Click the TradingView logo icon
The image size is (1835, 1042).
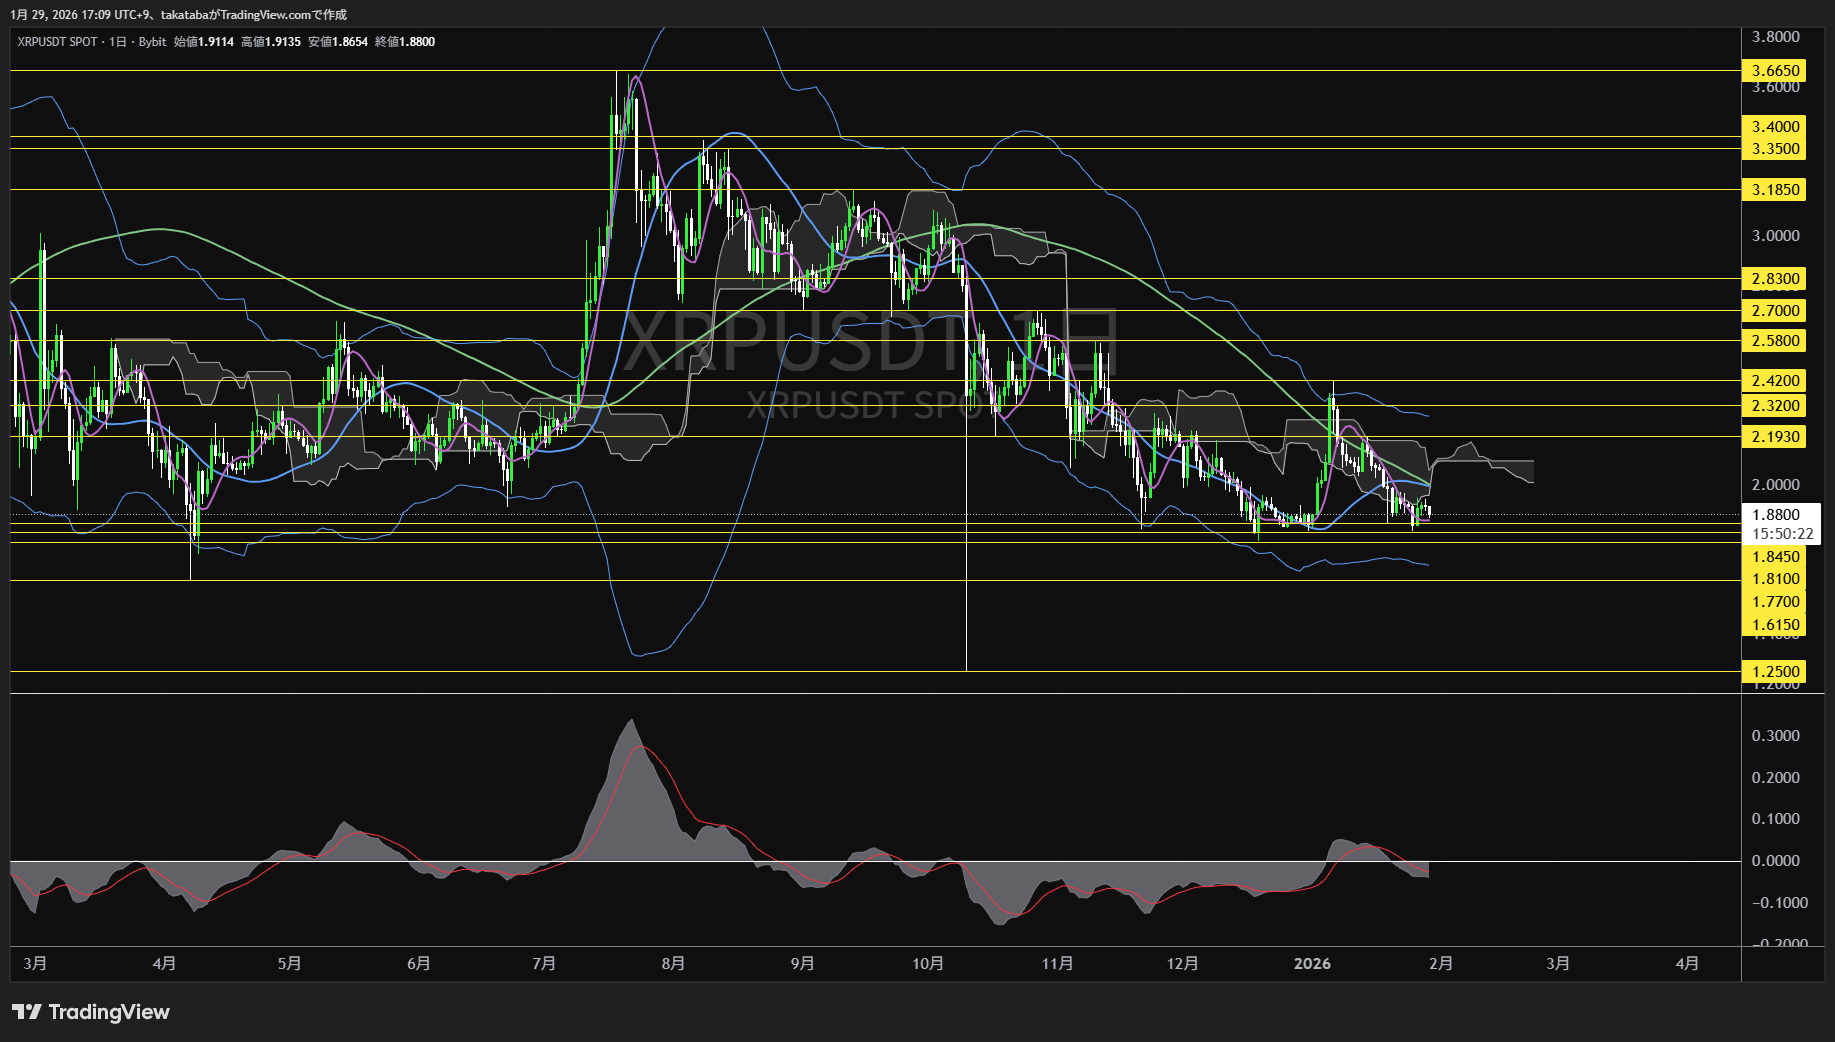[27, 1012]
